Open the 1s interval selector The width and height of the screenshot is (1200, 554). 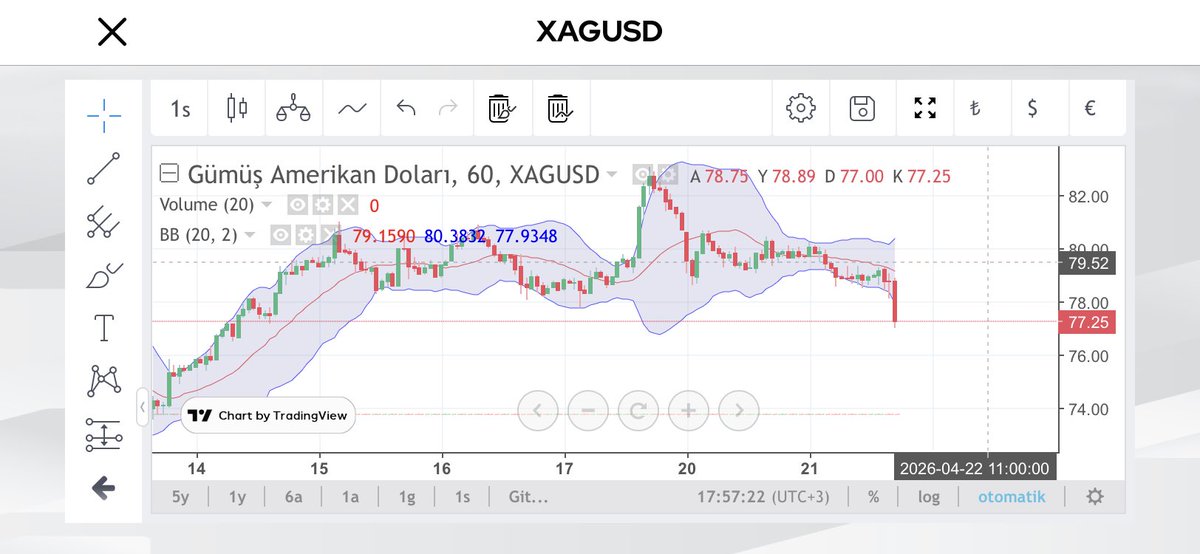pos(180,108)
